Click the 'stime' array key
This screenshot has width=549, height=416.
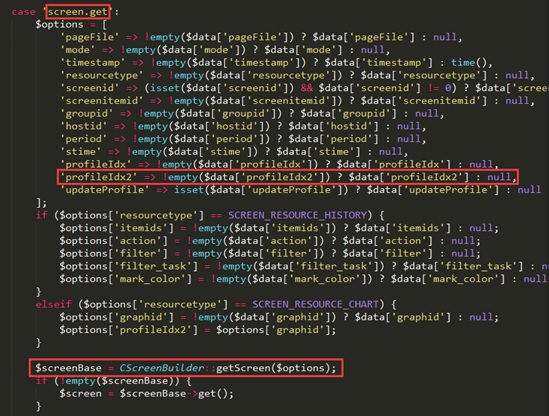pyautogui.click(x=81, y=152)
